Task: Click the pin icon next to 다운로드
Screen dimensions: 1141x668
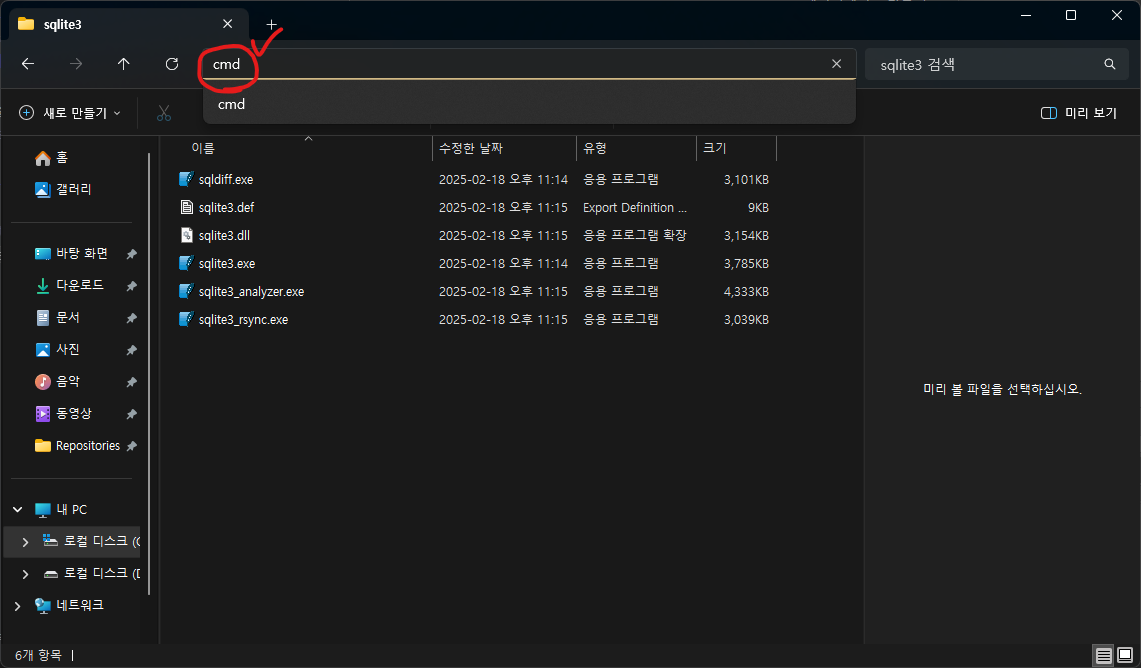Action: point(132,286)
